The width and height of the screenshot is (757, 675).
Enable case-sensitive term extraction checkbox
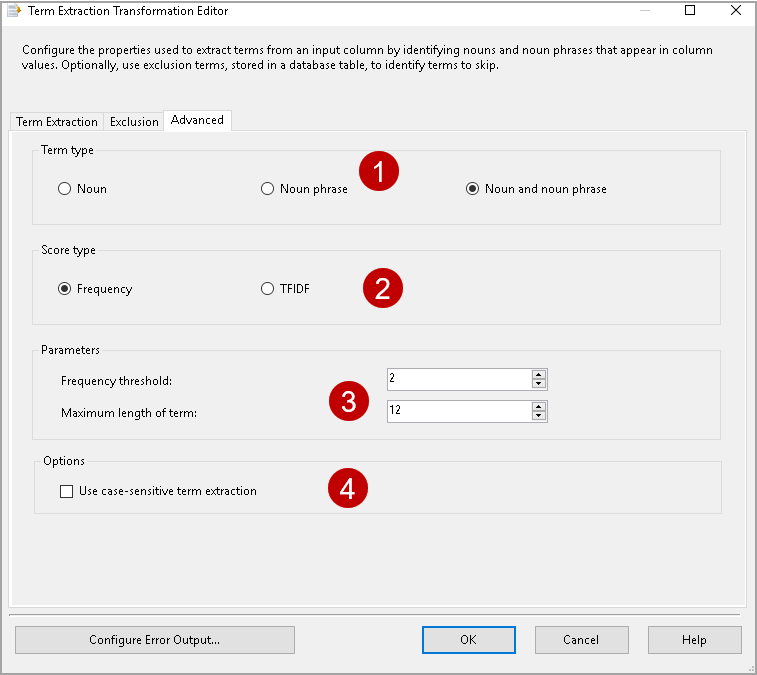(x=67, y=491)
